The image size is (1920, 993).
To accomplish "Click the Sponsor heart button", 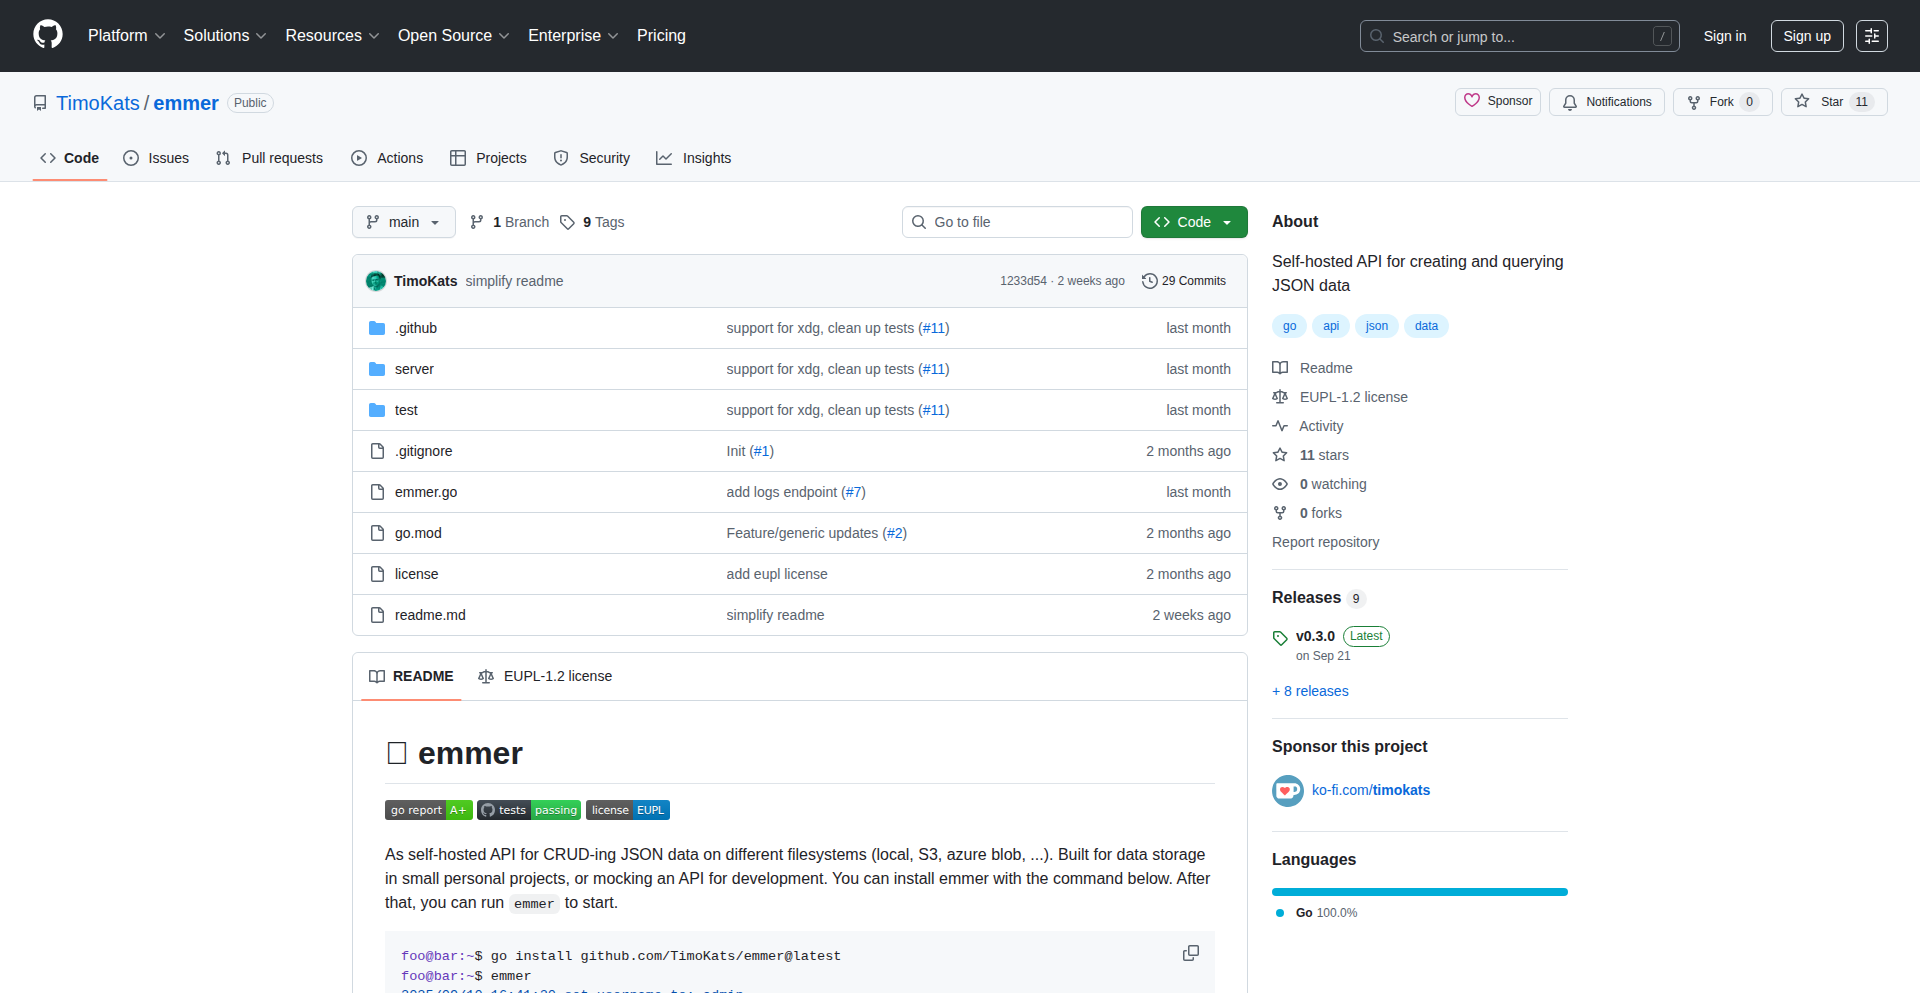I will (1497, 102).
